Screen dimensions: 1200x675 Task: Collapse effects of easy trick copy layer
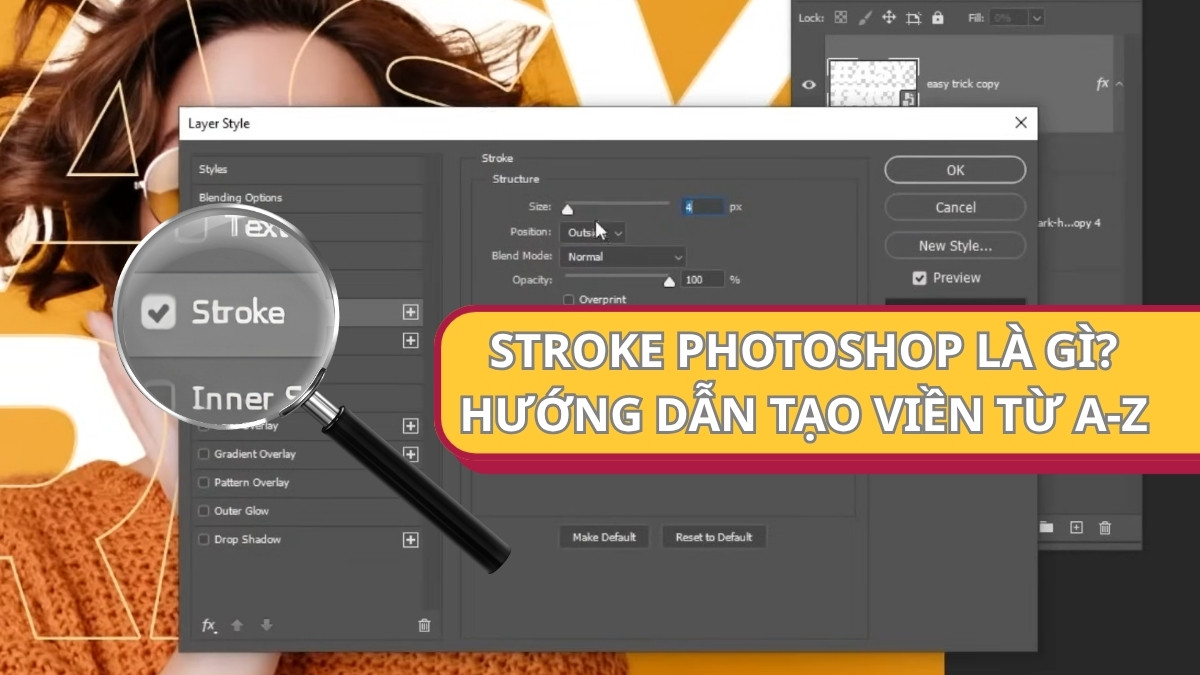pos(1119,84)
